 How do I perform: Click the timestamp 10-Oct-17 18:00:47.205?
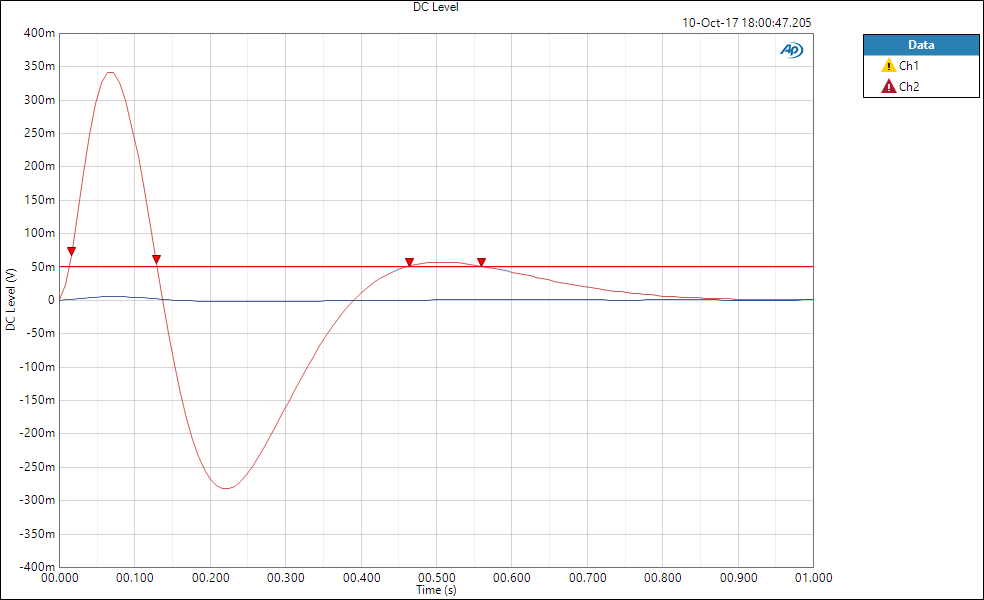pos(747,23)
